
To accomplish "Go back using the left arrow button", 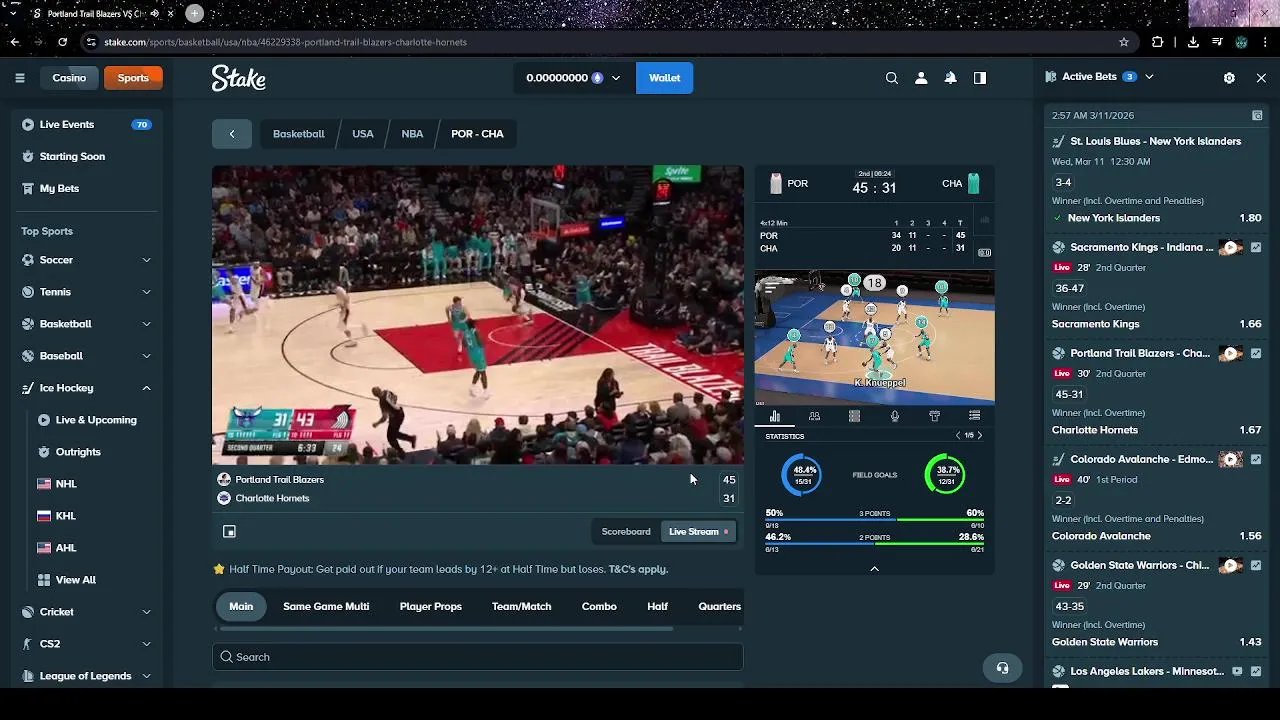I will [x=232, y=134].
